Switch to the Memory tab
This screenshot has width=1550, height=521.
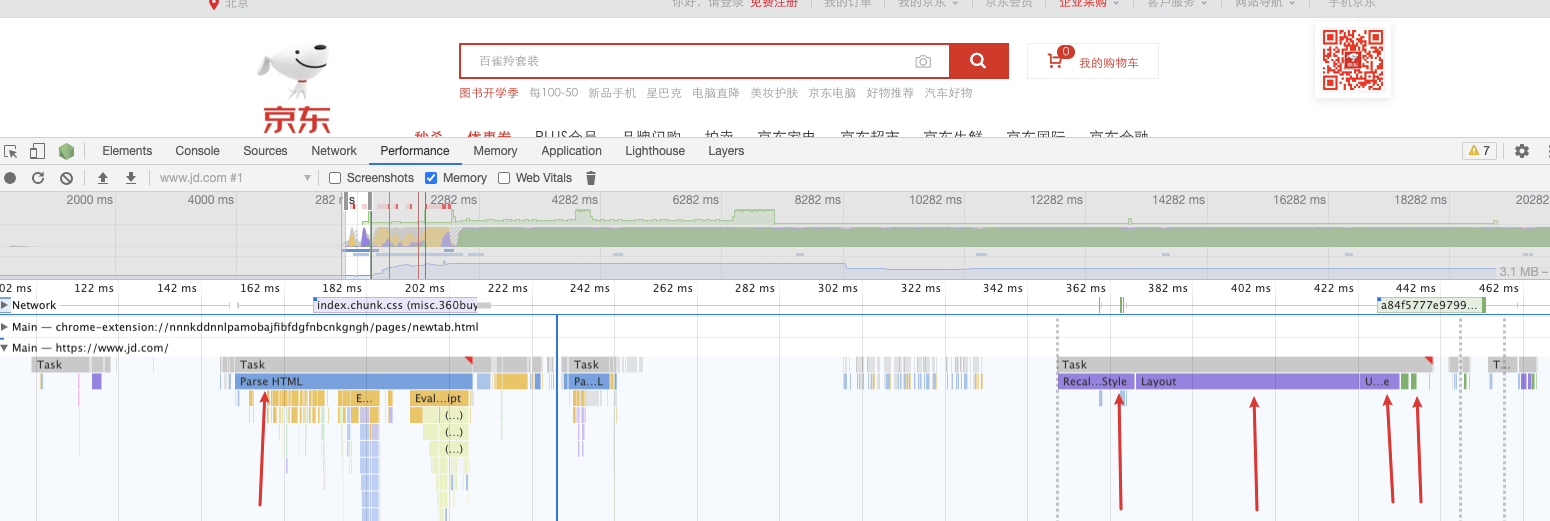coord(495,151)
